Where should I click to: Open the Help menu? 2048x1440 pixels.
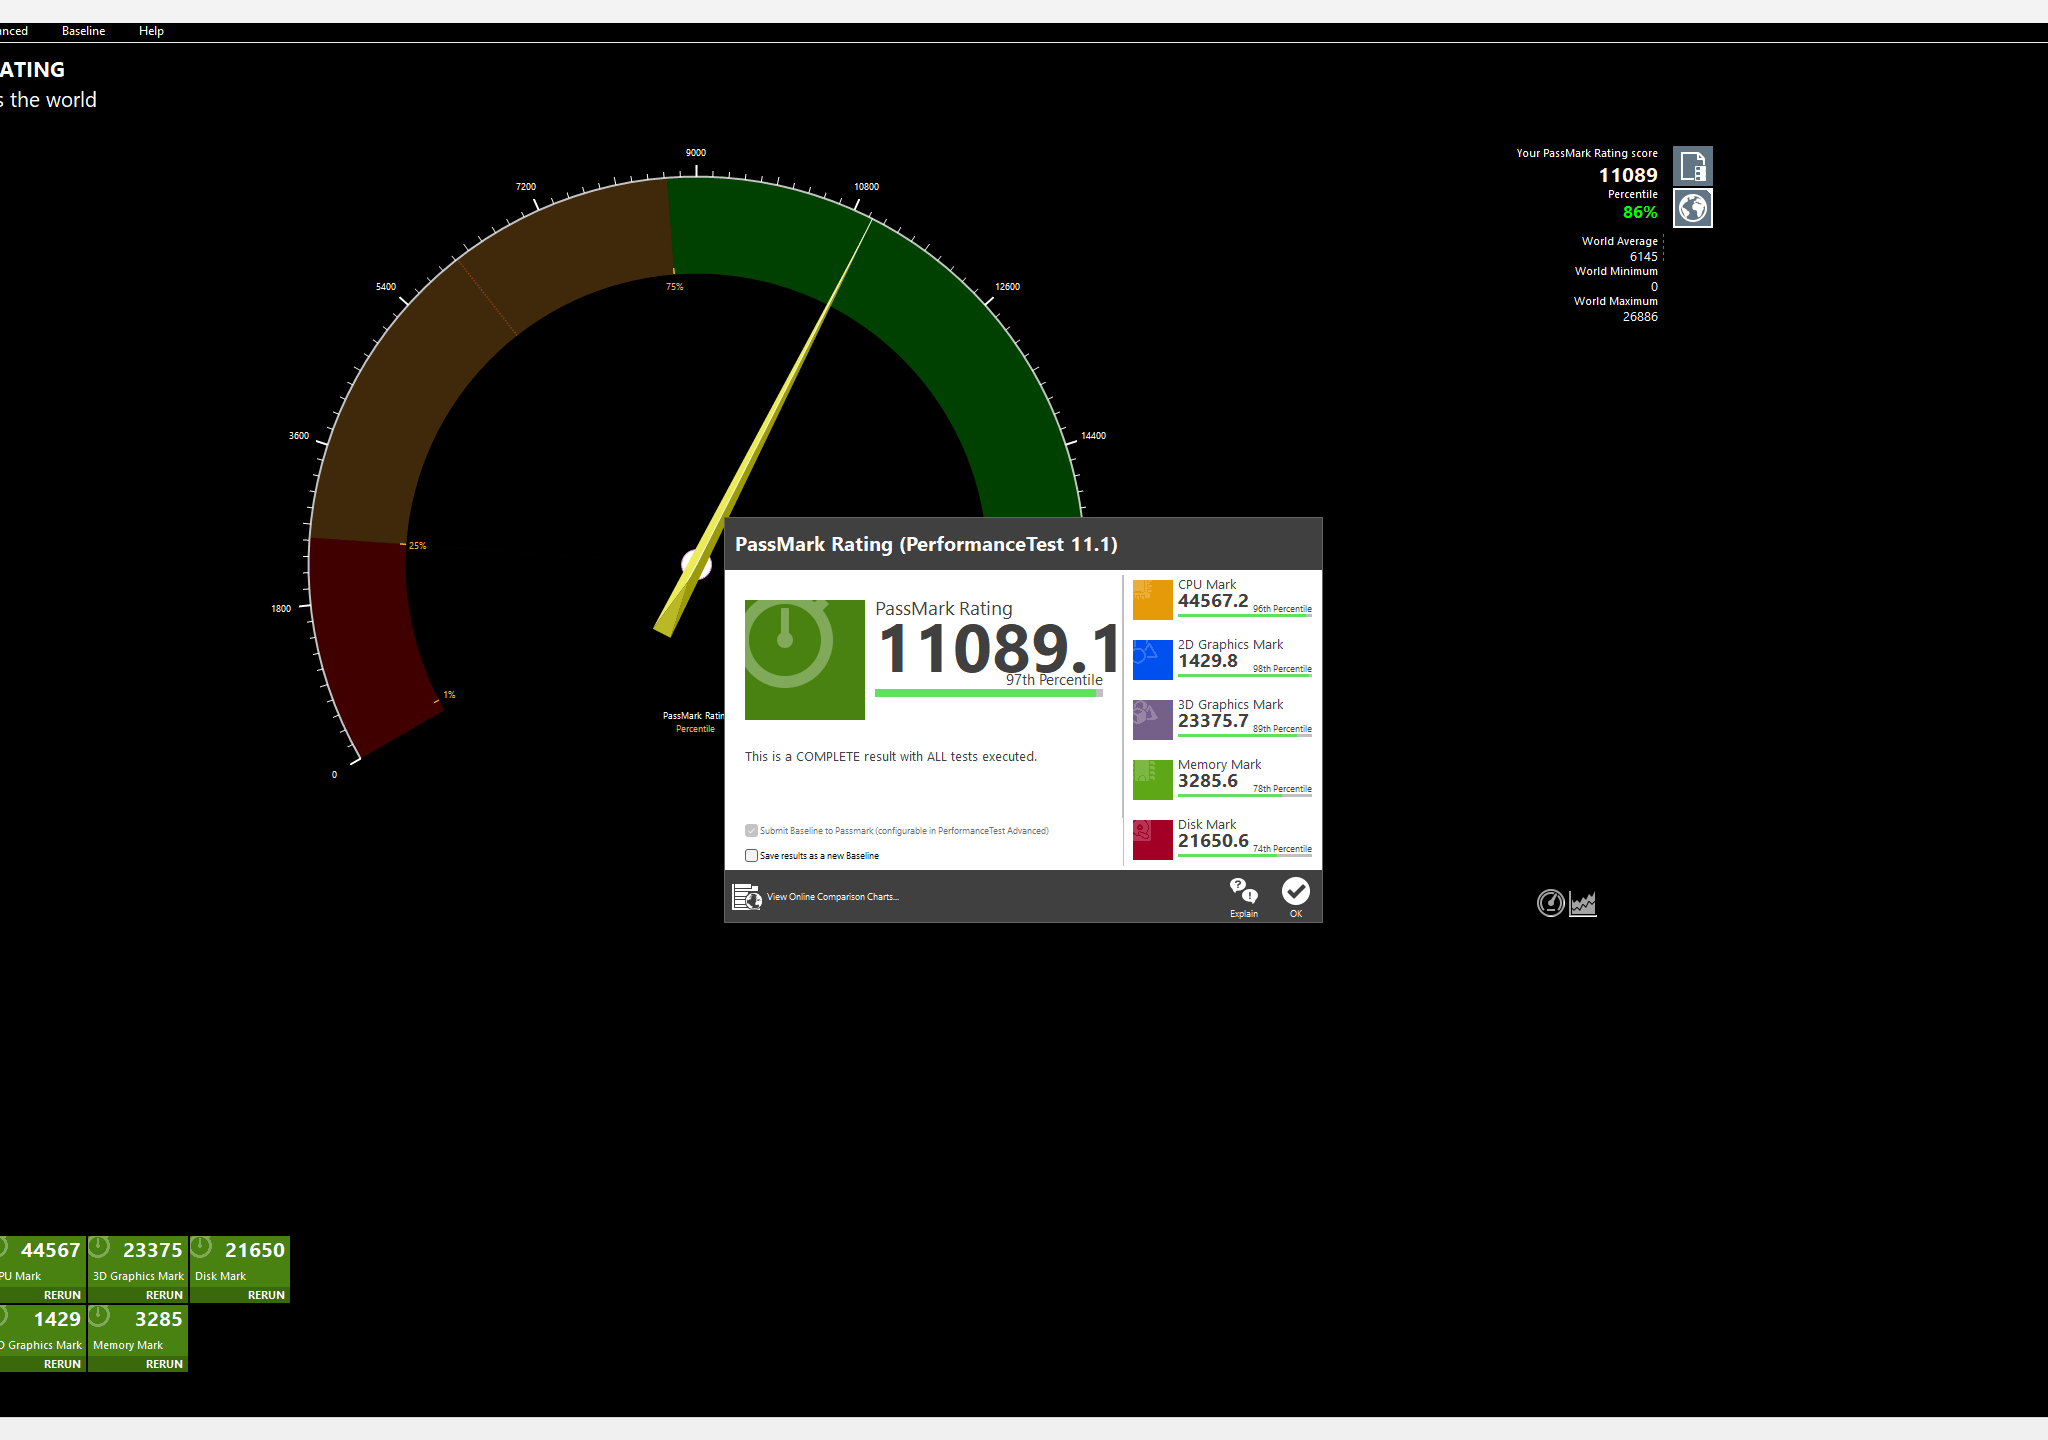click(151, 31)
